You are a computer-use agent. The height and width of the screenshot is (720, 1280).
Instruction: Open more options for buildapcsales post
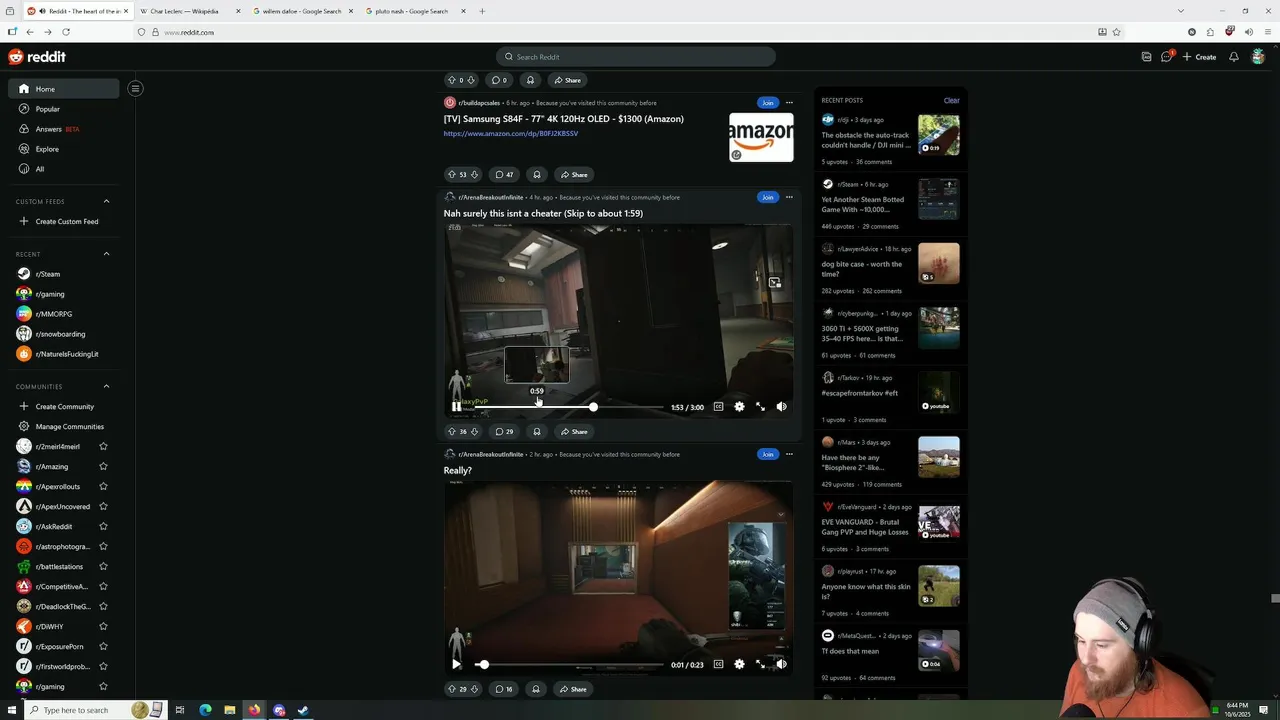point(789,102)
